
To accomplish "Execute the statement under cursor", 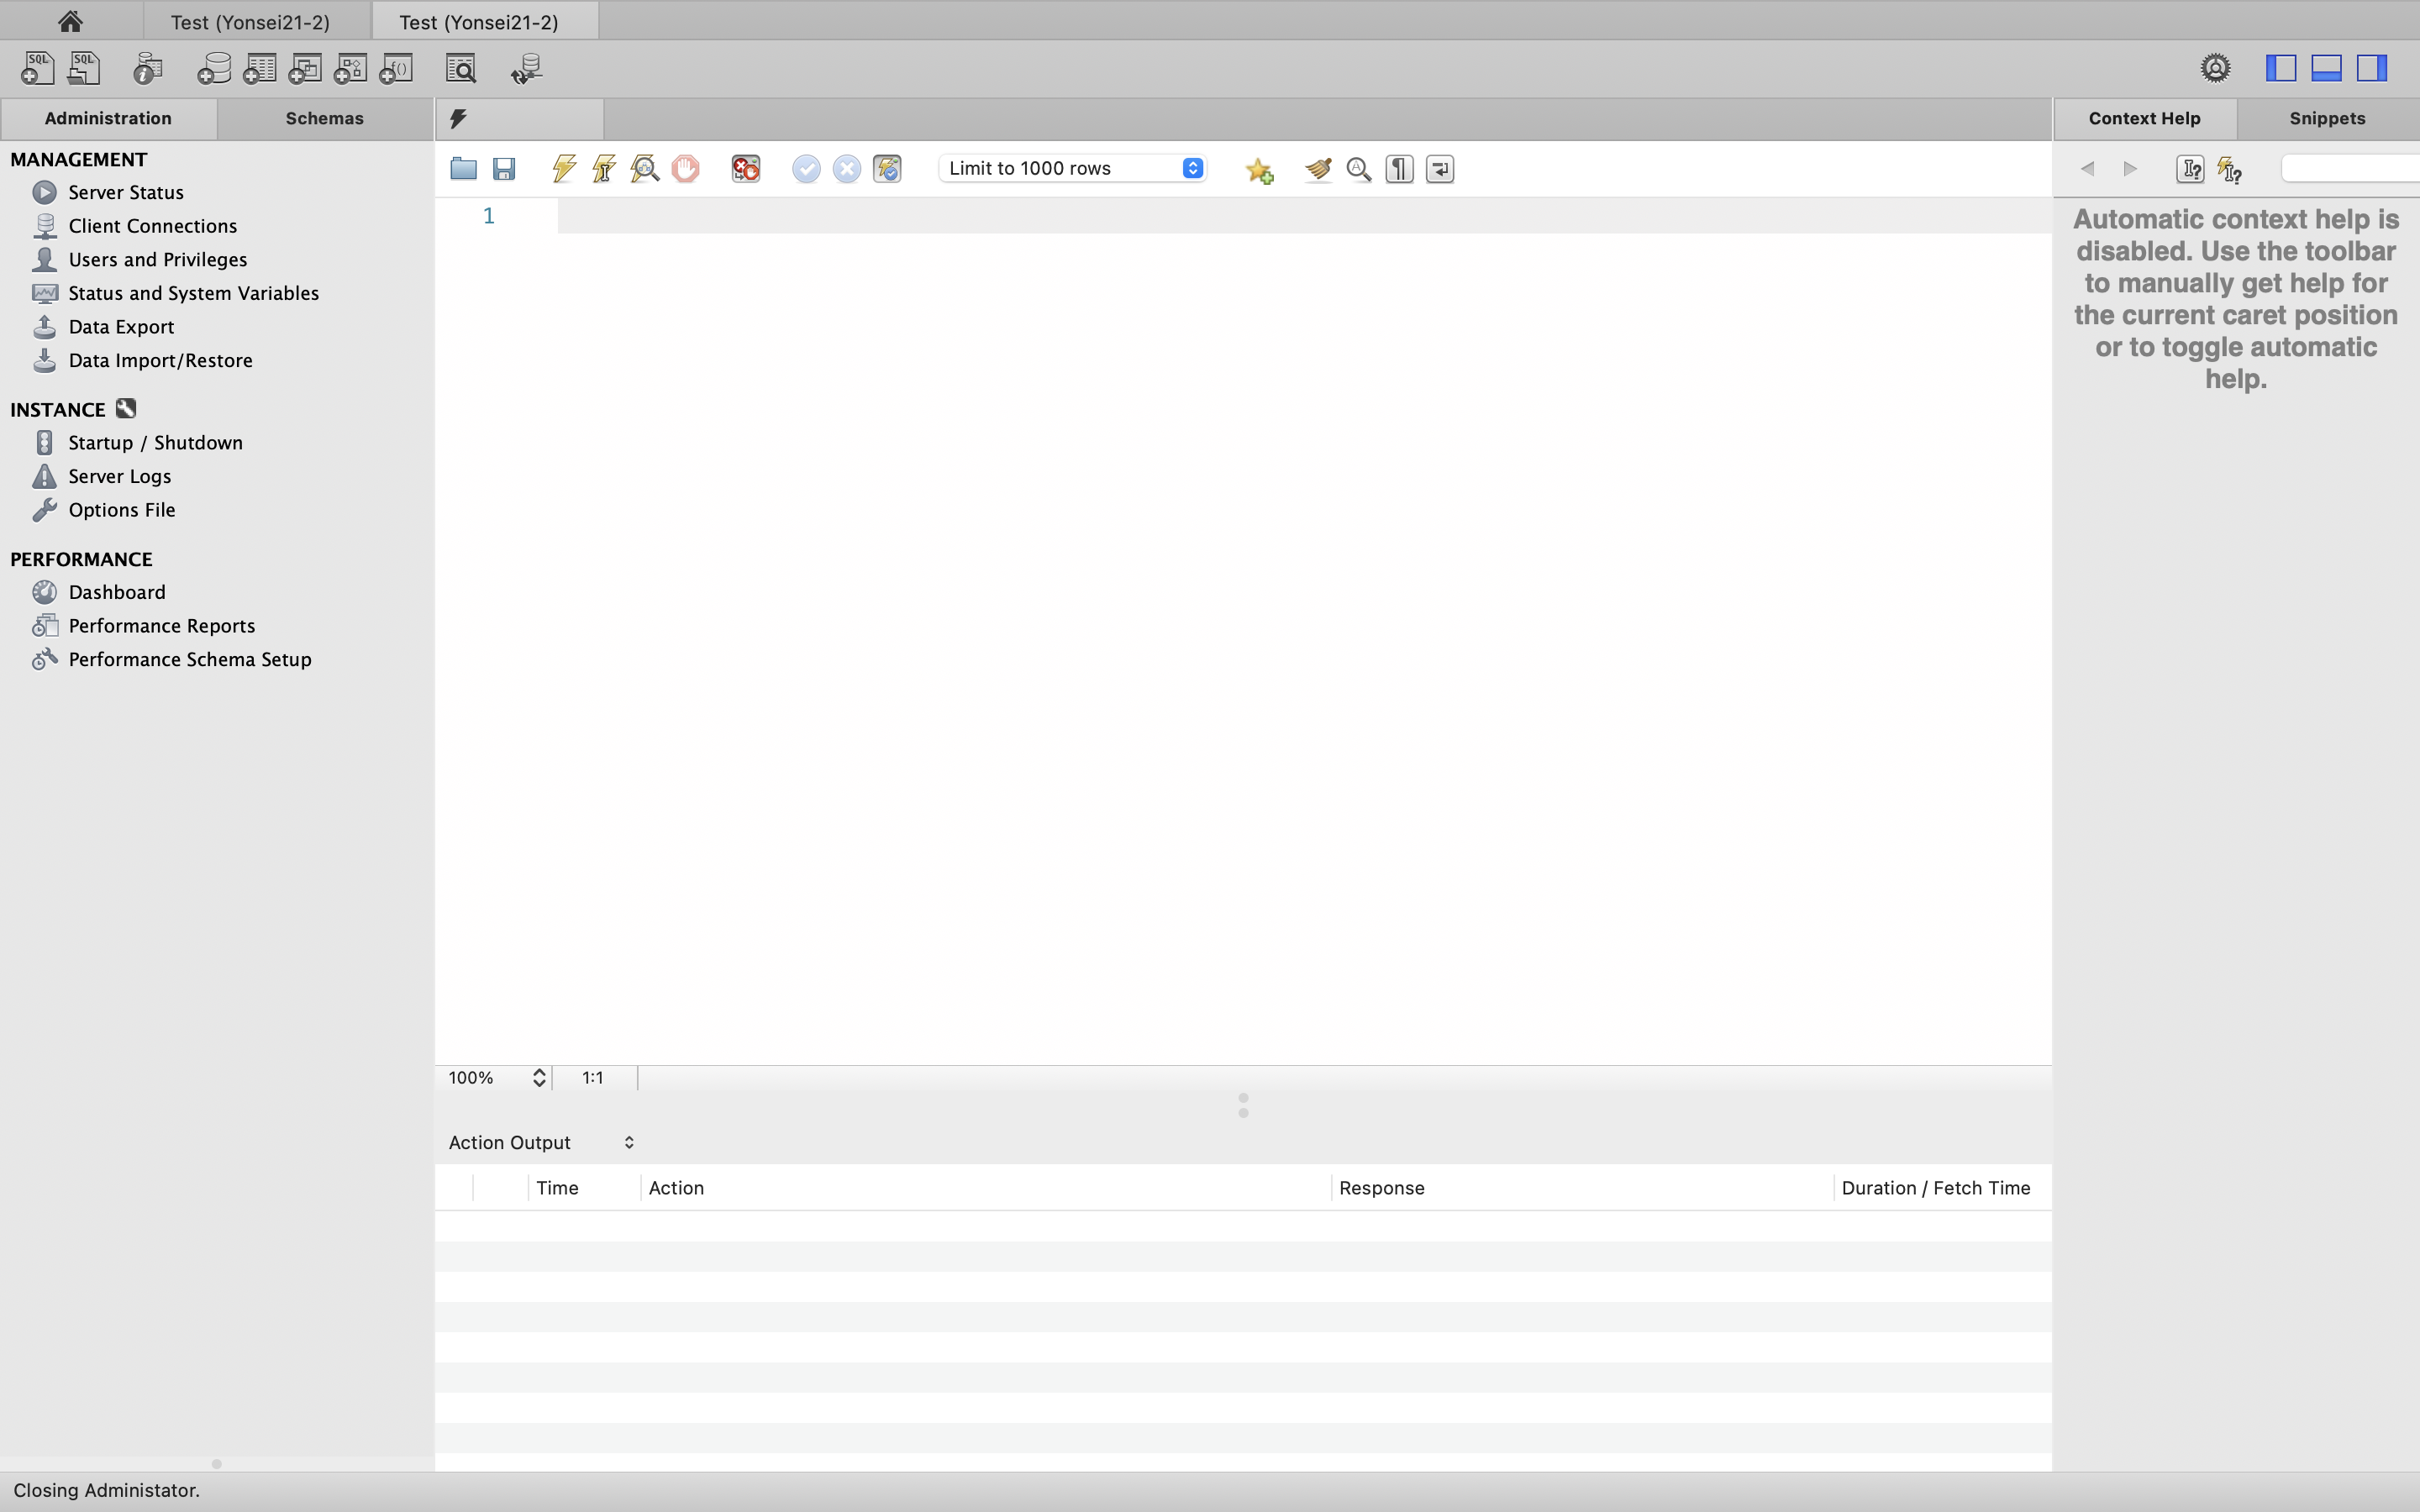I will pyautogui.click(x=604, y=168).
